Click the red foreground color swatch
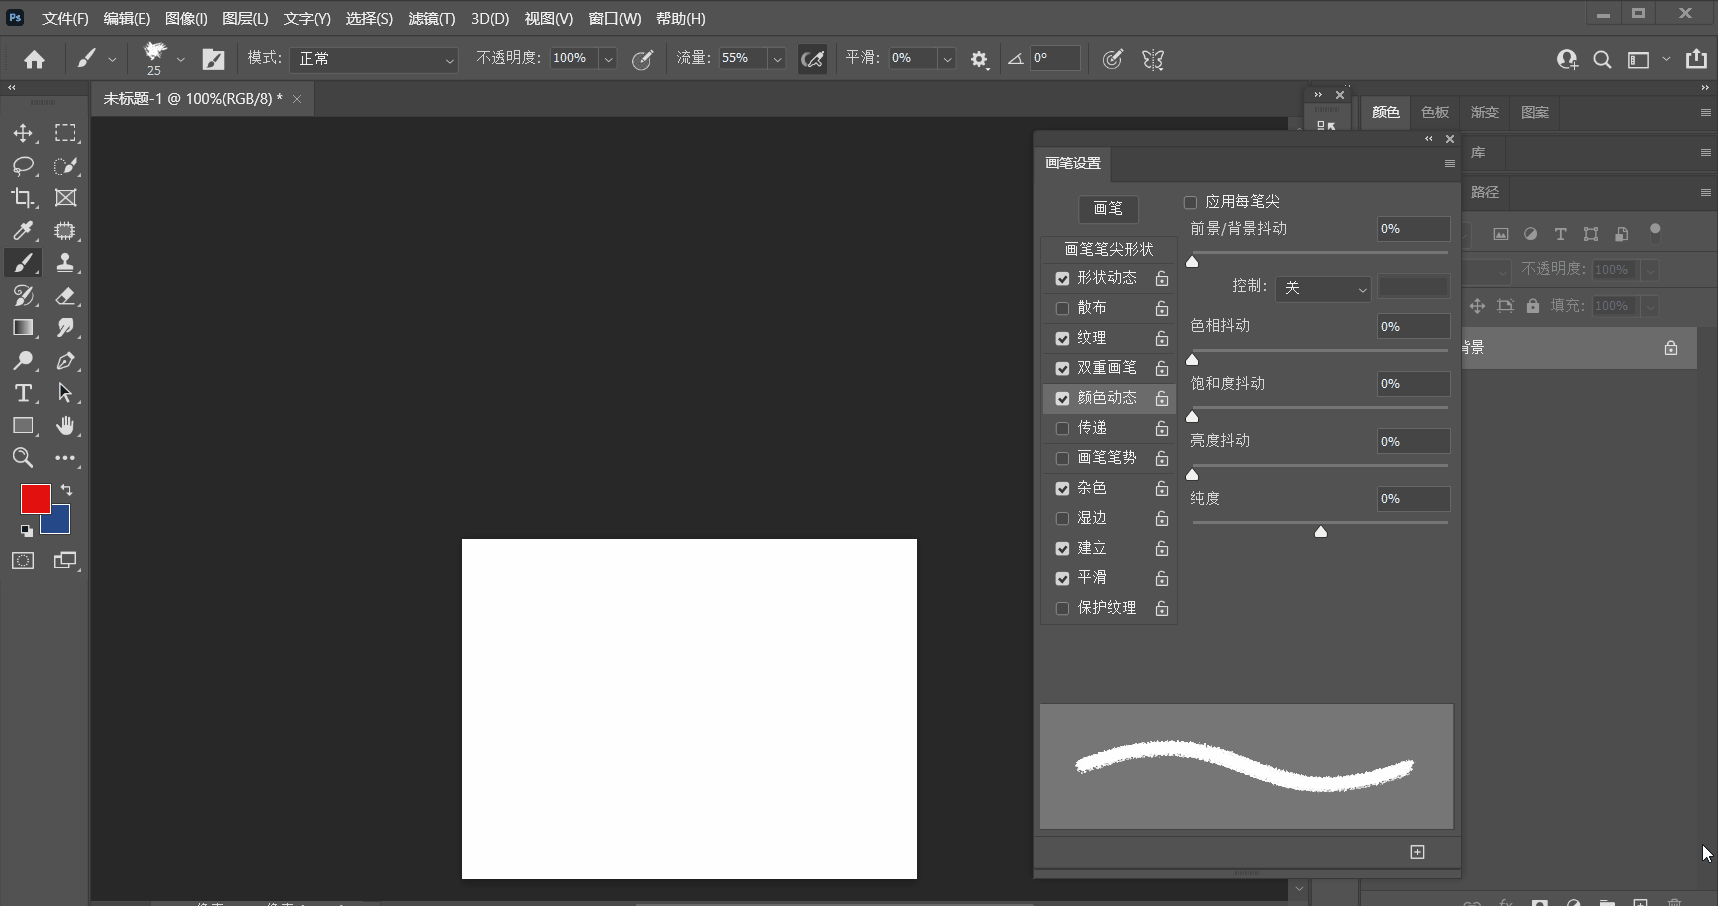This screenshot has width=1718, height=906. pyautogui.click(x=35, y=499)
